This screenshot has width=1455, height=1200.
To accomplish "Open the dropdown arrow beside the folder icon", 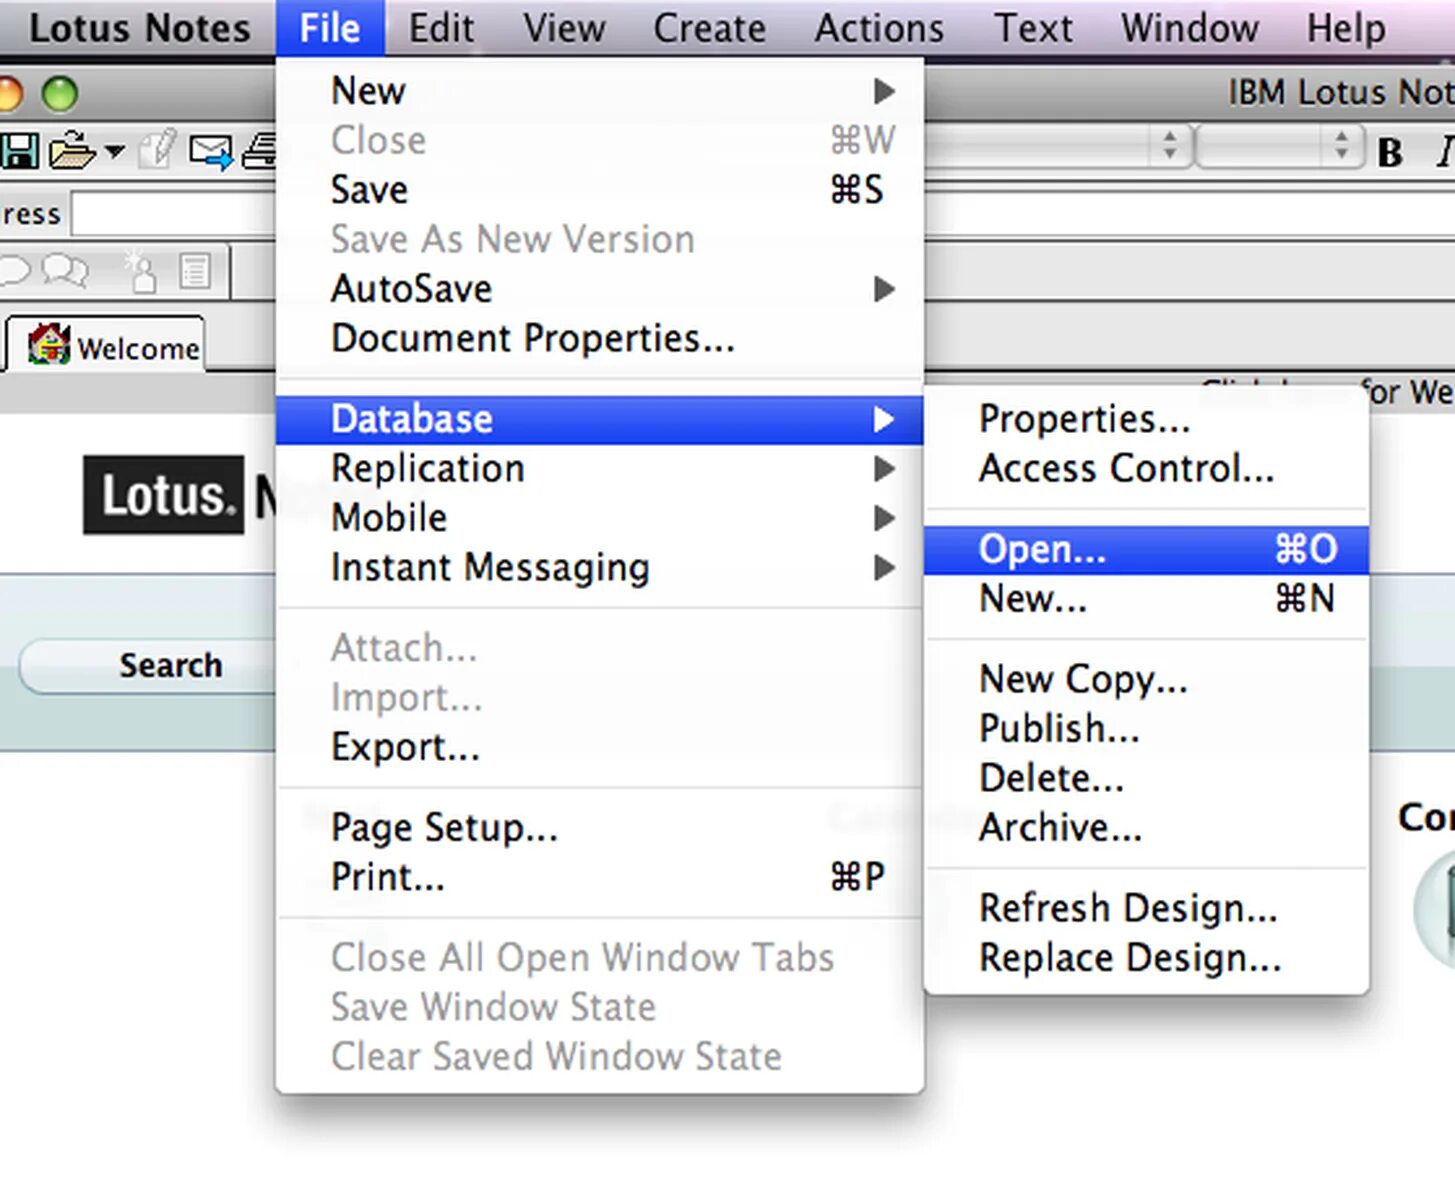I will [x=114, y=152].
